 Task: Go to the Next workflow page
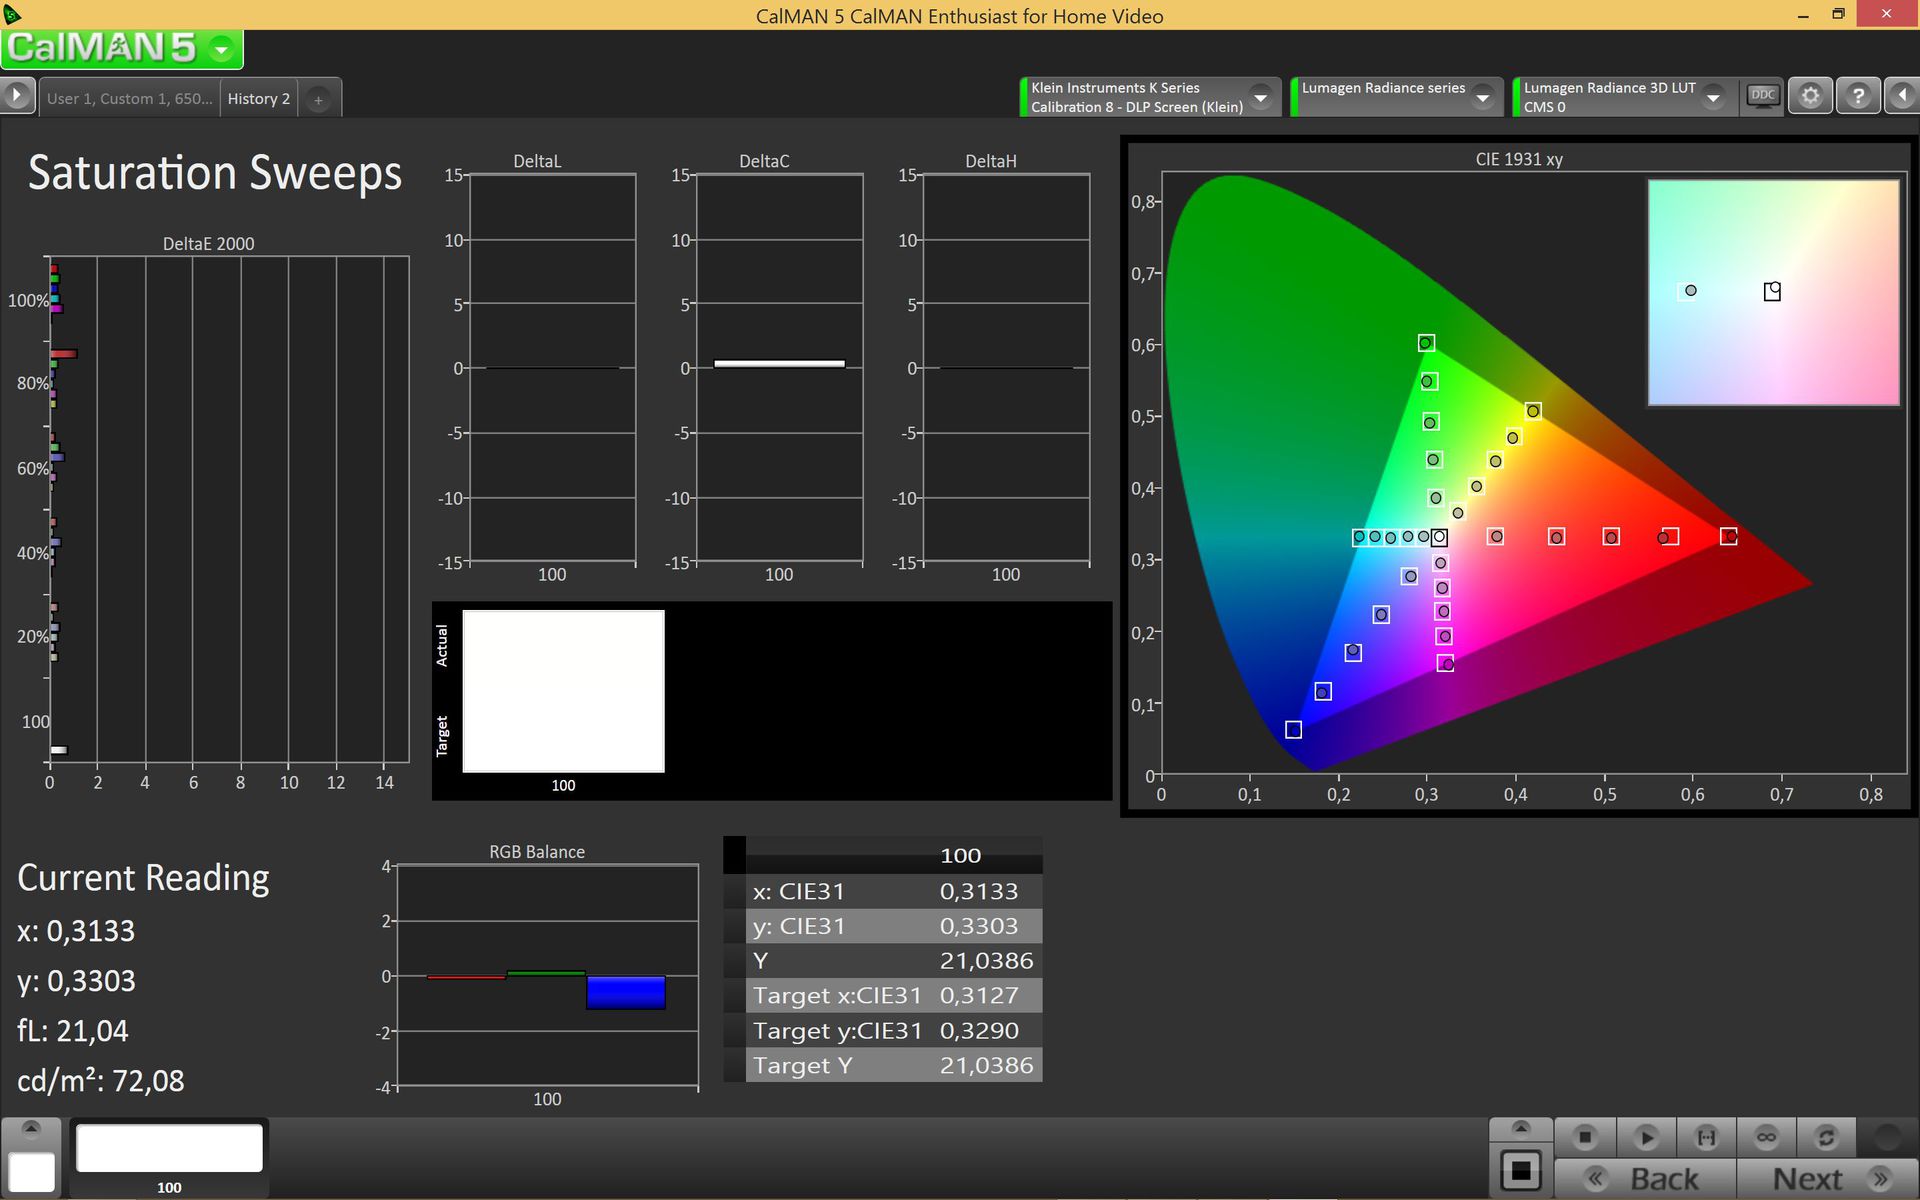pyautogui.click(x=1827, y=1179)
